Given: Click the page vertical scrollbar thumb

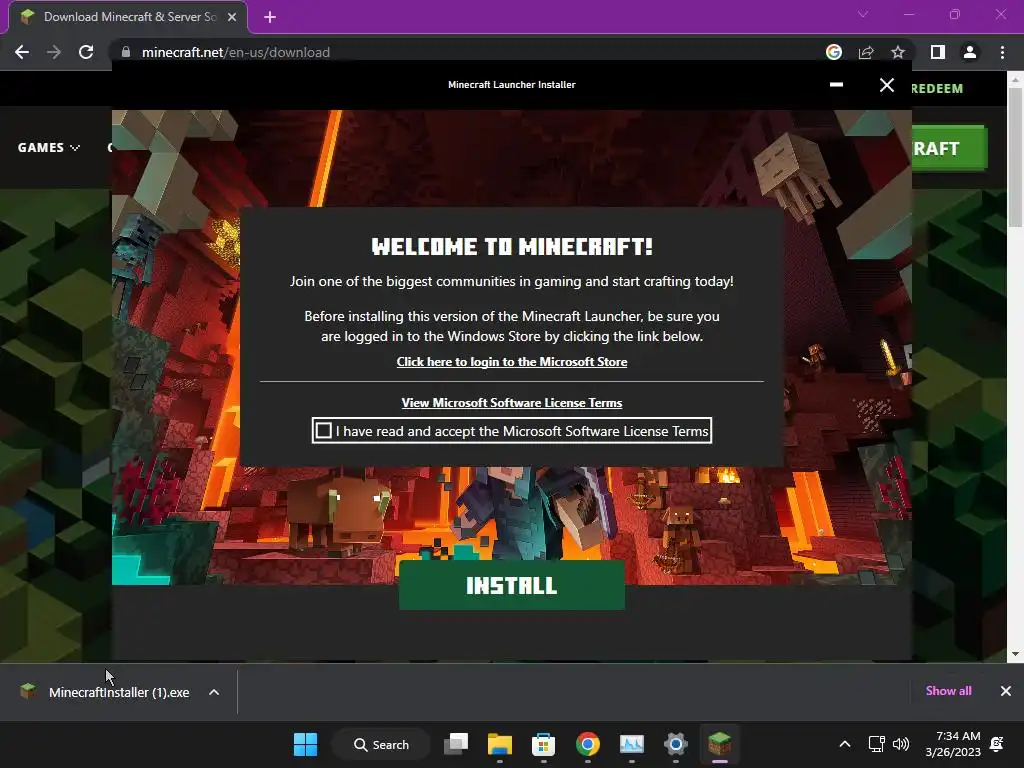Looking at the screenshot, I should [x=1015, y=157].
